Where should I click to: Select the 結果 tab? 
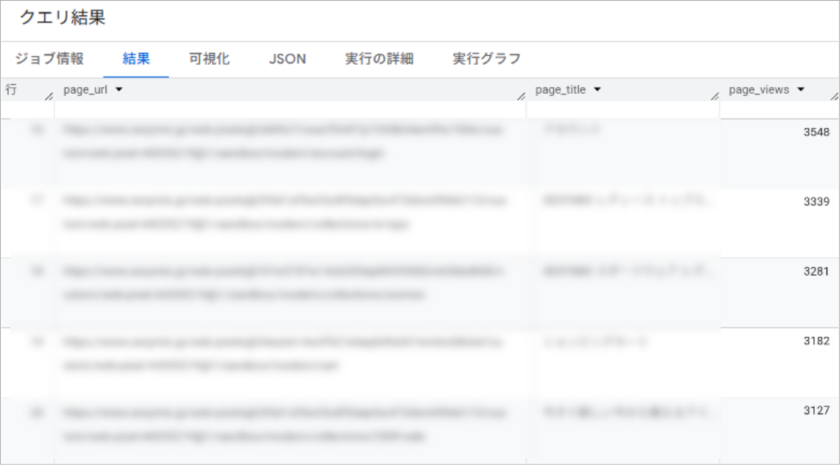point(136,59)
